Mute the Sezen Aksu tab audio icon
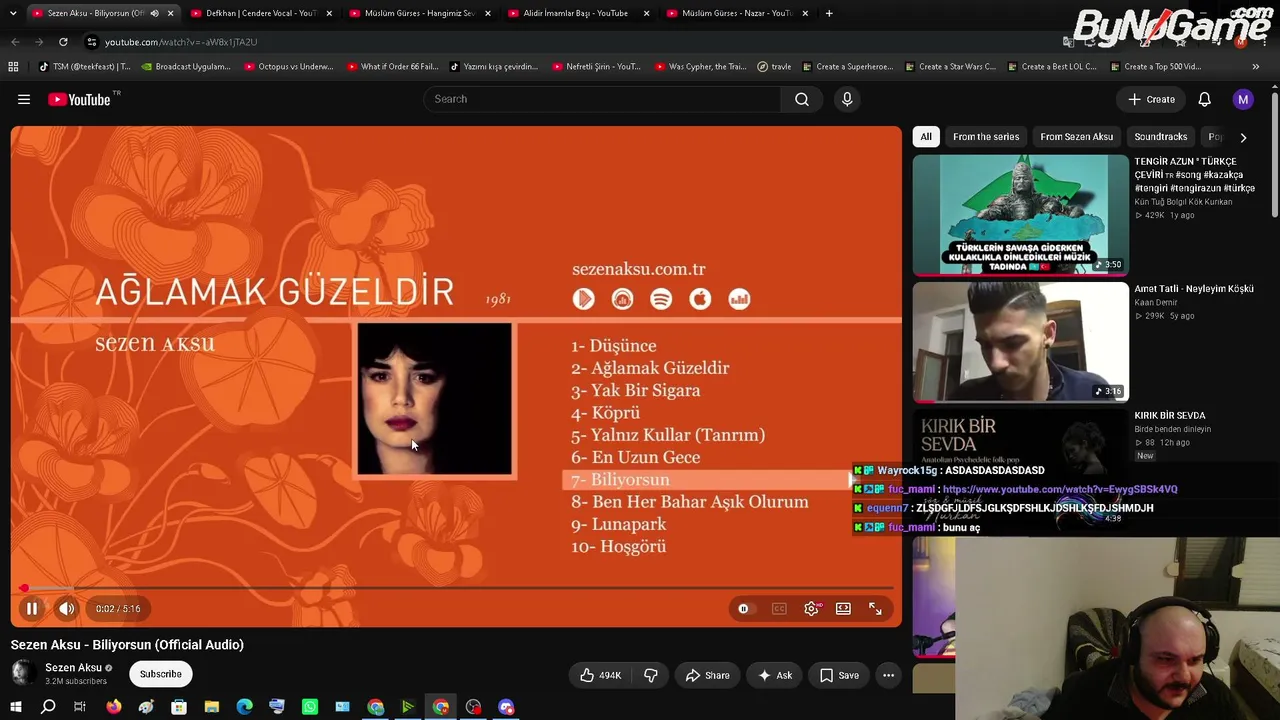Image resolution: width=1280 pixels, height=720 pixels. (x=154, y=13)
